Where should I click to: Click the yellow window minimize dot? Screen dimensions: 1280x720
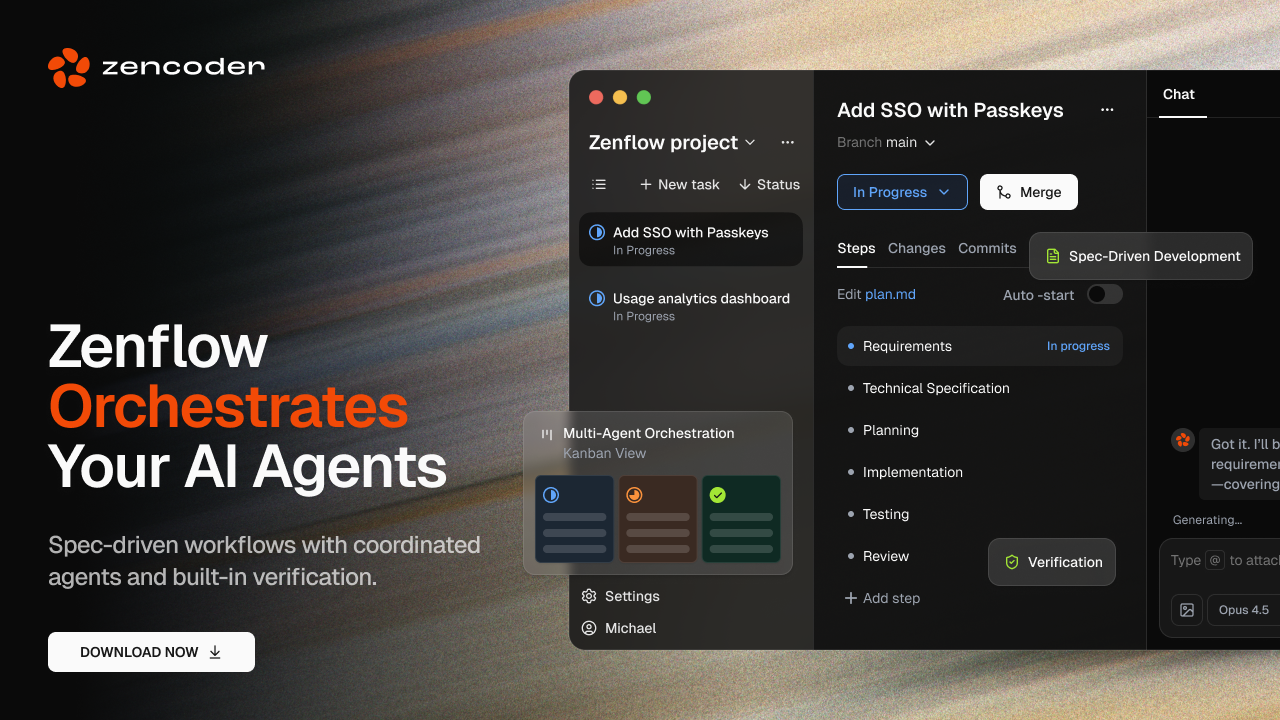620,97
